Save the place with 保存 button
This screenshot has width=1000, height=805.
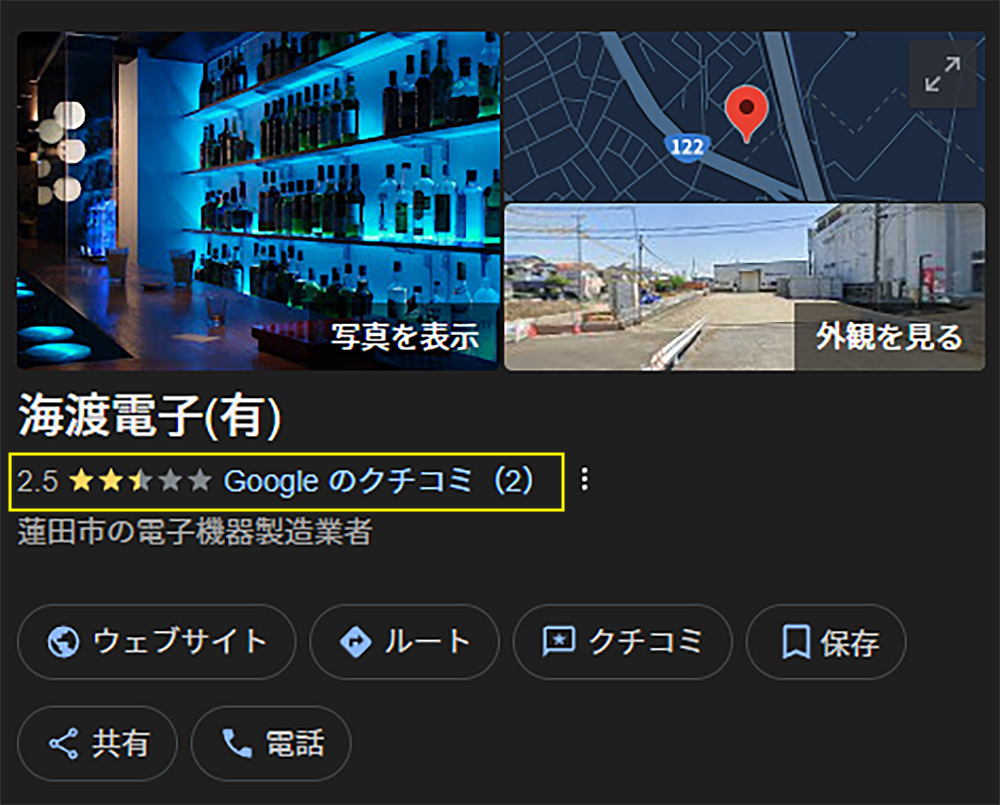(826, 642)
